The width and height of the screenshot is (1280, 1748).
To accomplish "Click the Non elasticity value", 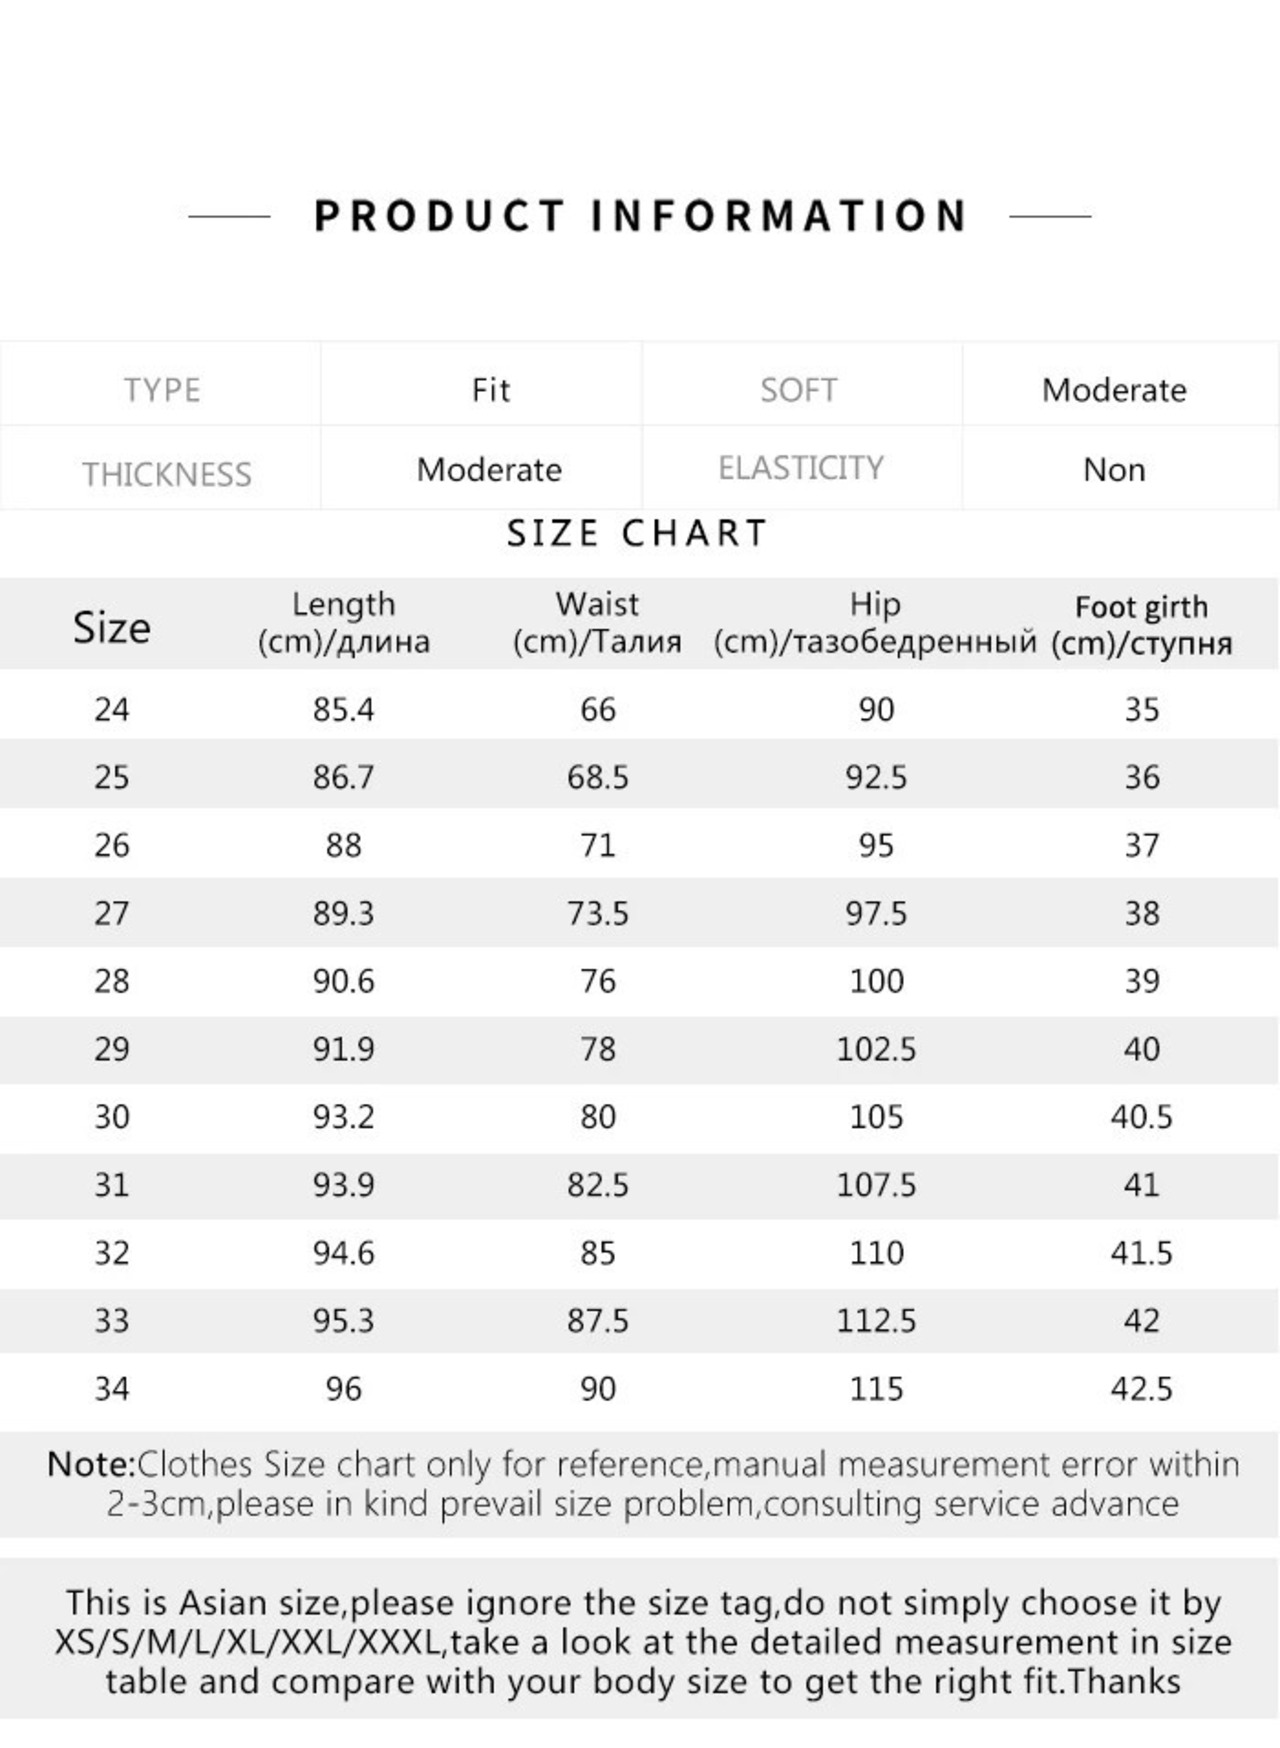I will [x=1114, y=469].
